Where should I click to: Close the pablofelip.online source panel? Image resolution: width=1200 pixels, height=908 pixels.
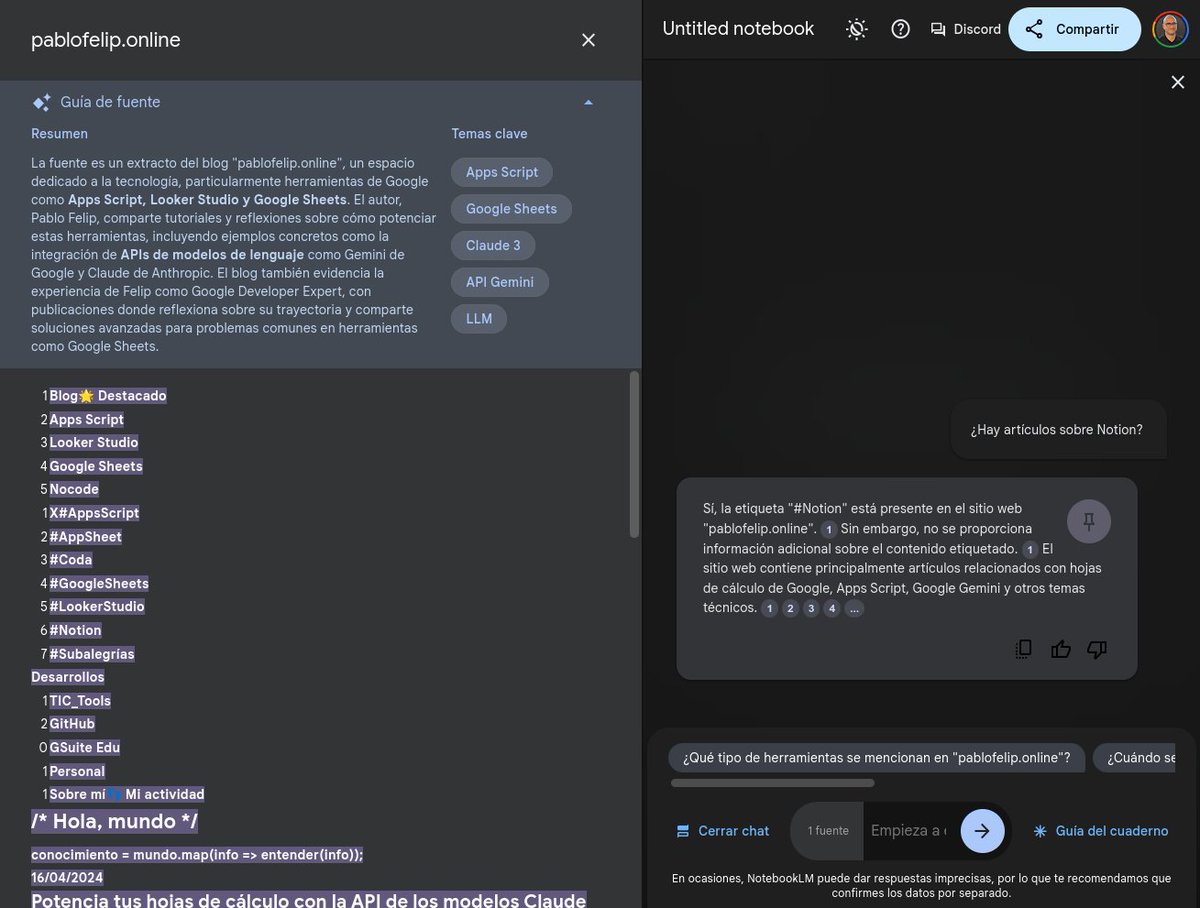pos(588,40)
